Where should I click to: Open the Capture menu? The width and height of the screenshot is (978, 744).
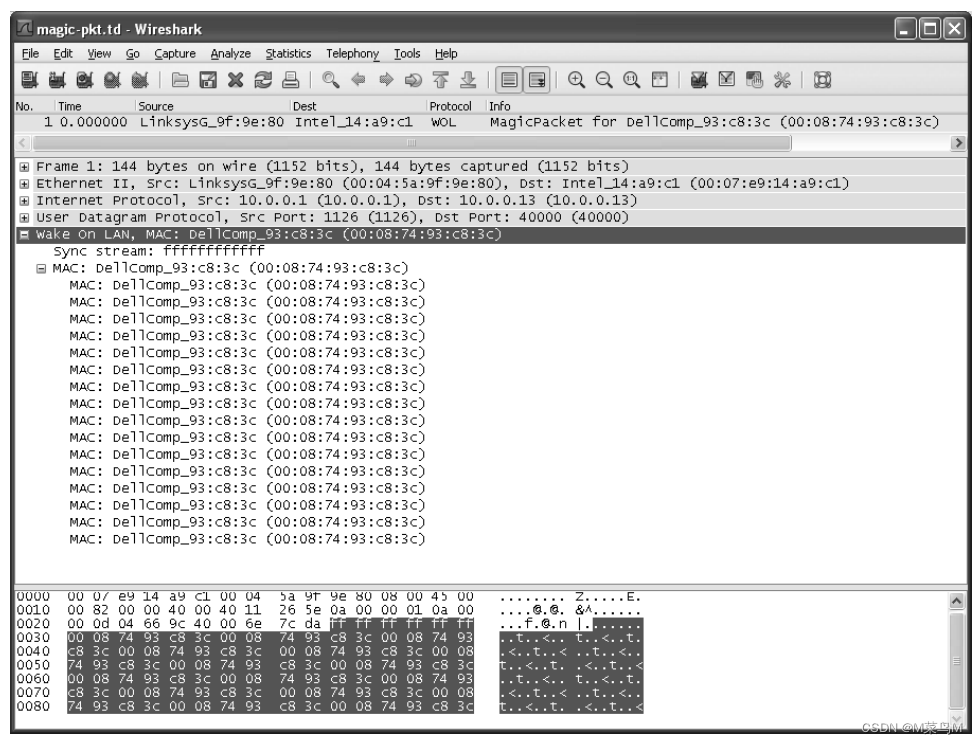pos(175,54)
